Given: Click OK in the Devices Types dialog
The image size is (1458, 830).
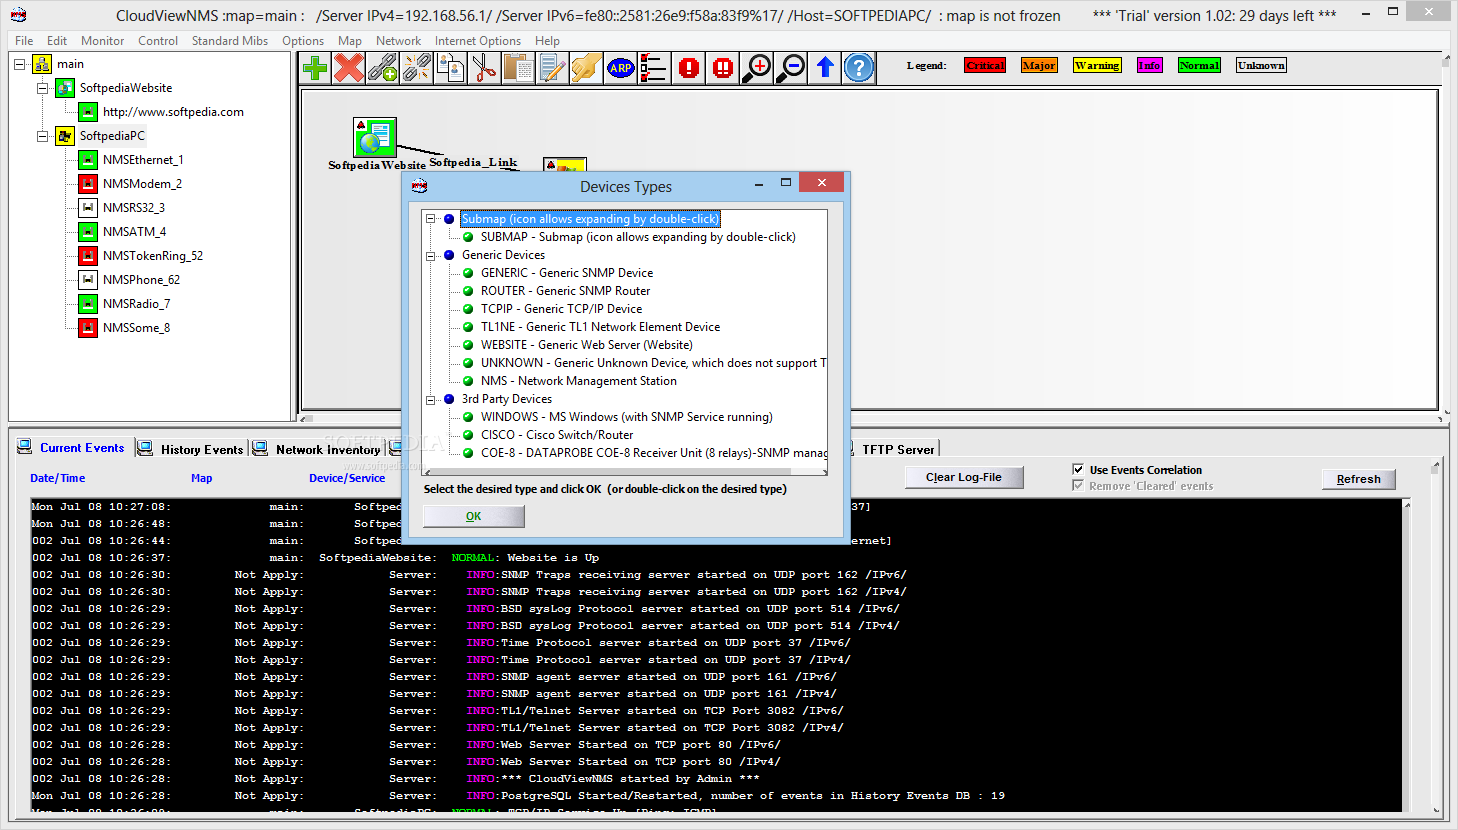Looking at the screenshot, I should coord(474,516).
